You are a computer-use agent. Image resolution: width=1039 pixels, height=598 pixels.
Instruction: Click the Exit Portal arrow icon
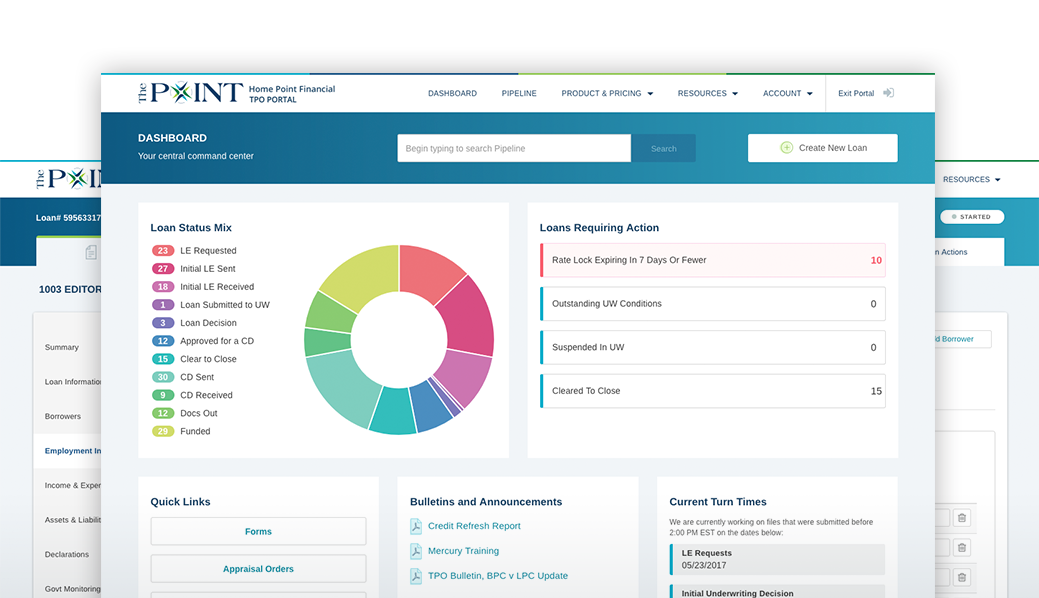888,93
